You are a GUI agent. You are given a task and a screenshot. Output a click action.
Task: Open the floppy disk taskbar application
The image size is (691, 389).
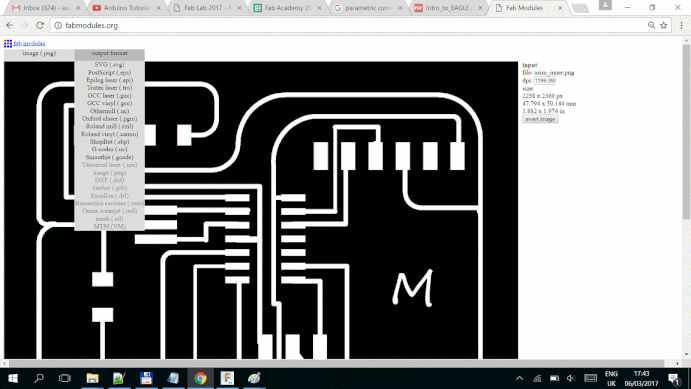(x=146, y=378)
